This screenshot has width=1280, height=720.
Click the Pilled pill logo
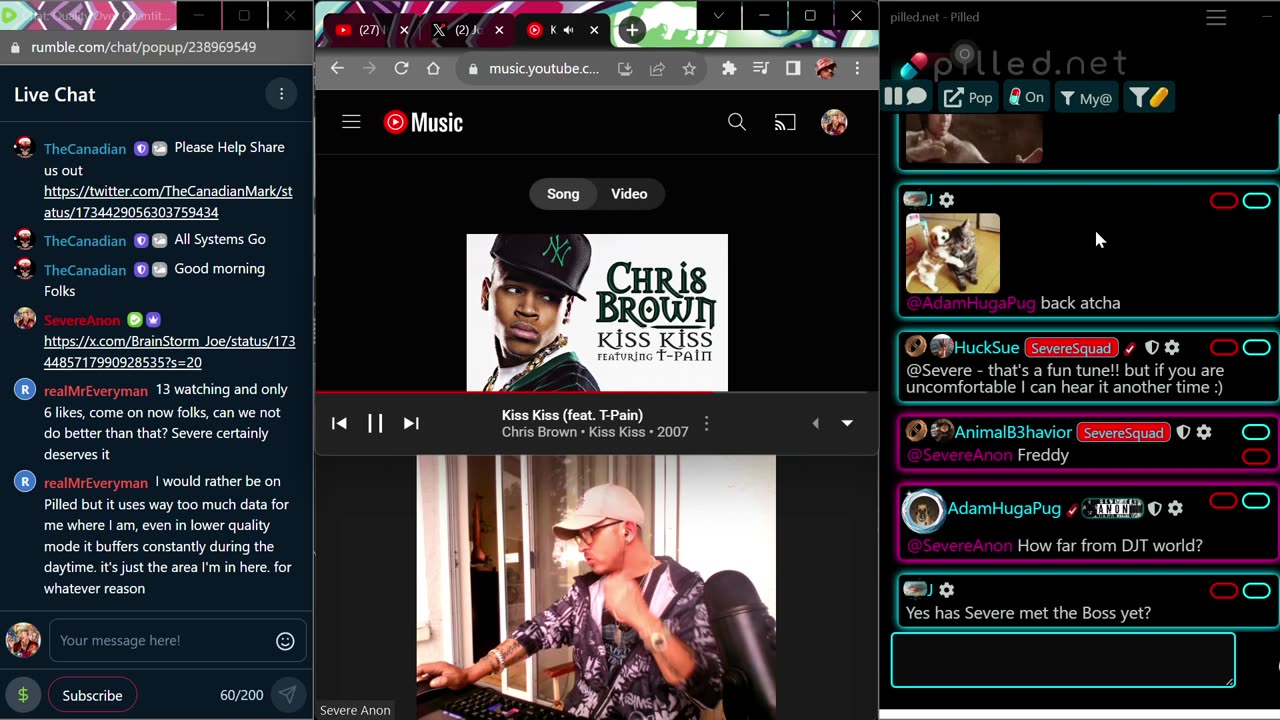click(x=913, y=65)
